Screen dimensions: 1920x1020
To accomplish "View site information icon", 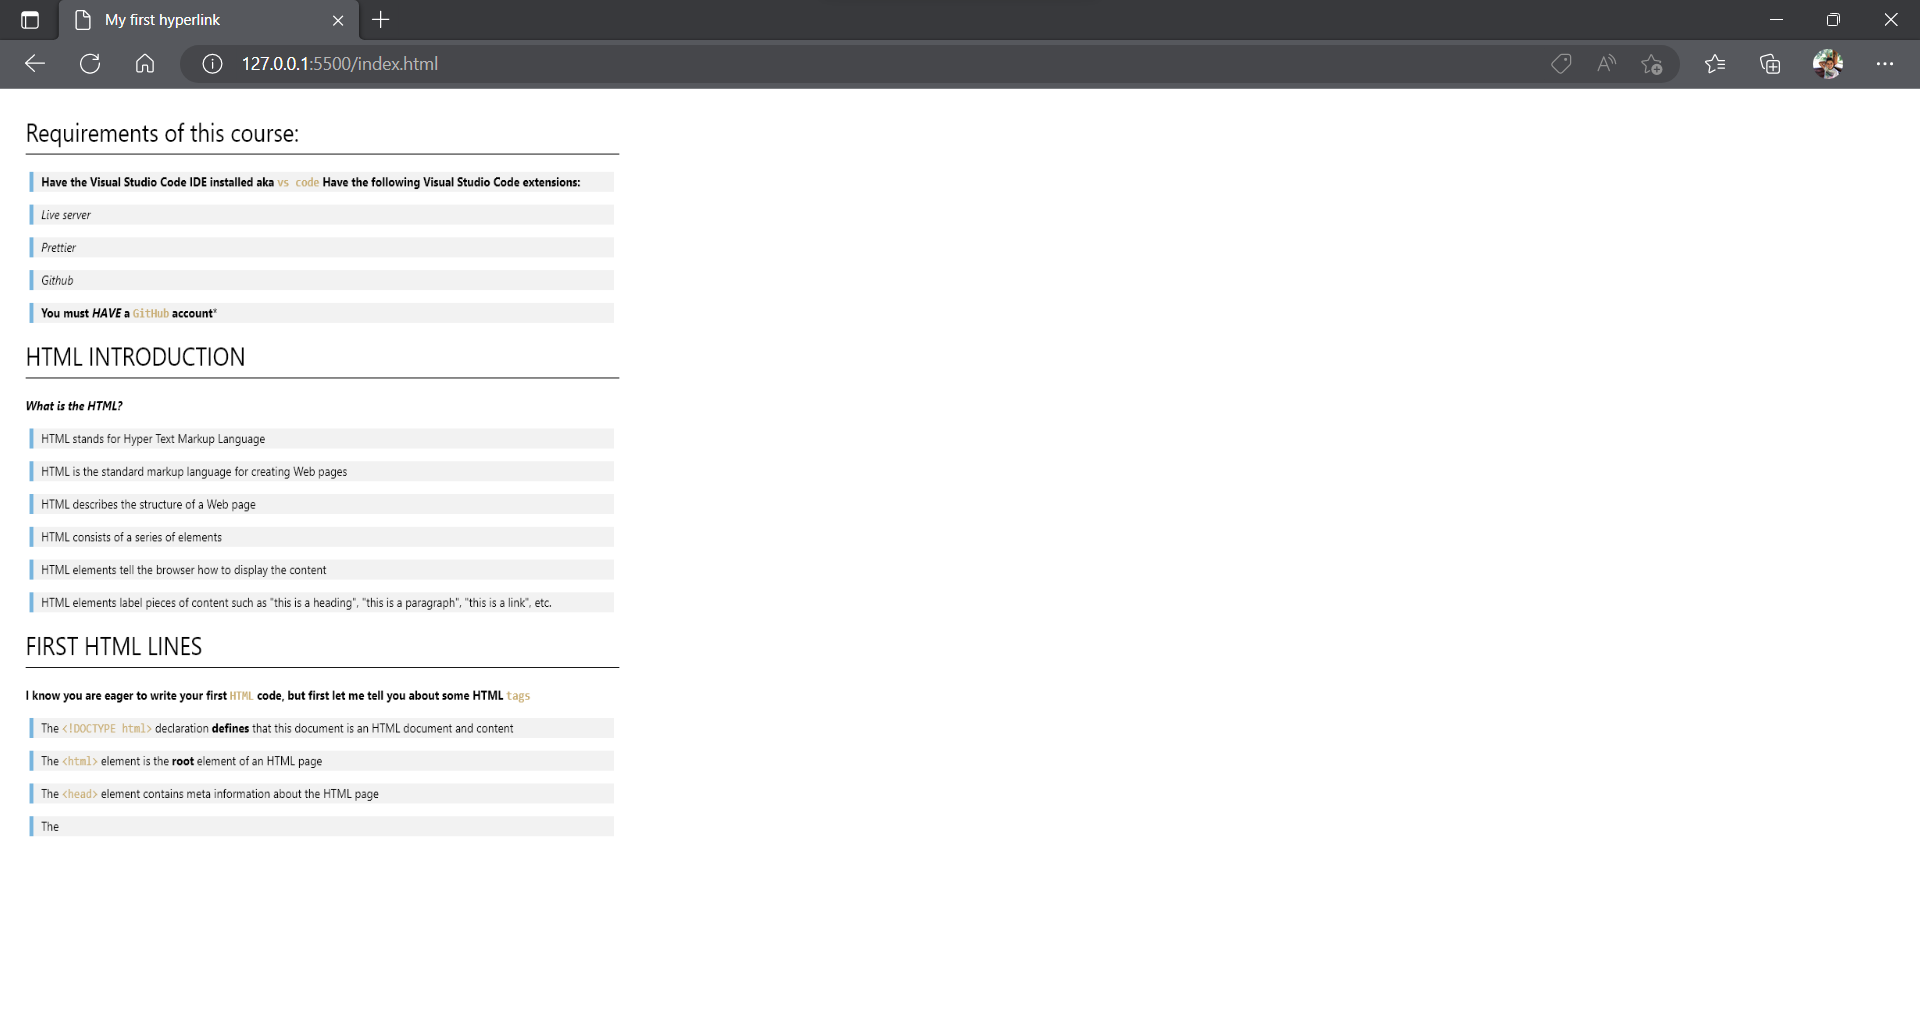I will [x=212, y=64].
